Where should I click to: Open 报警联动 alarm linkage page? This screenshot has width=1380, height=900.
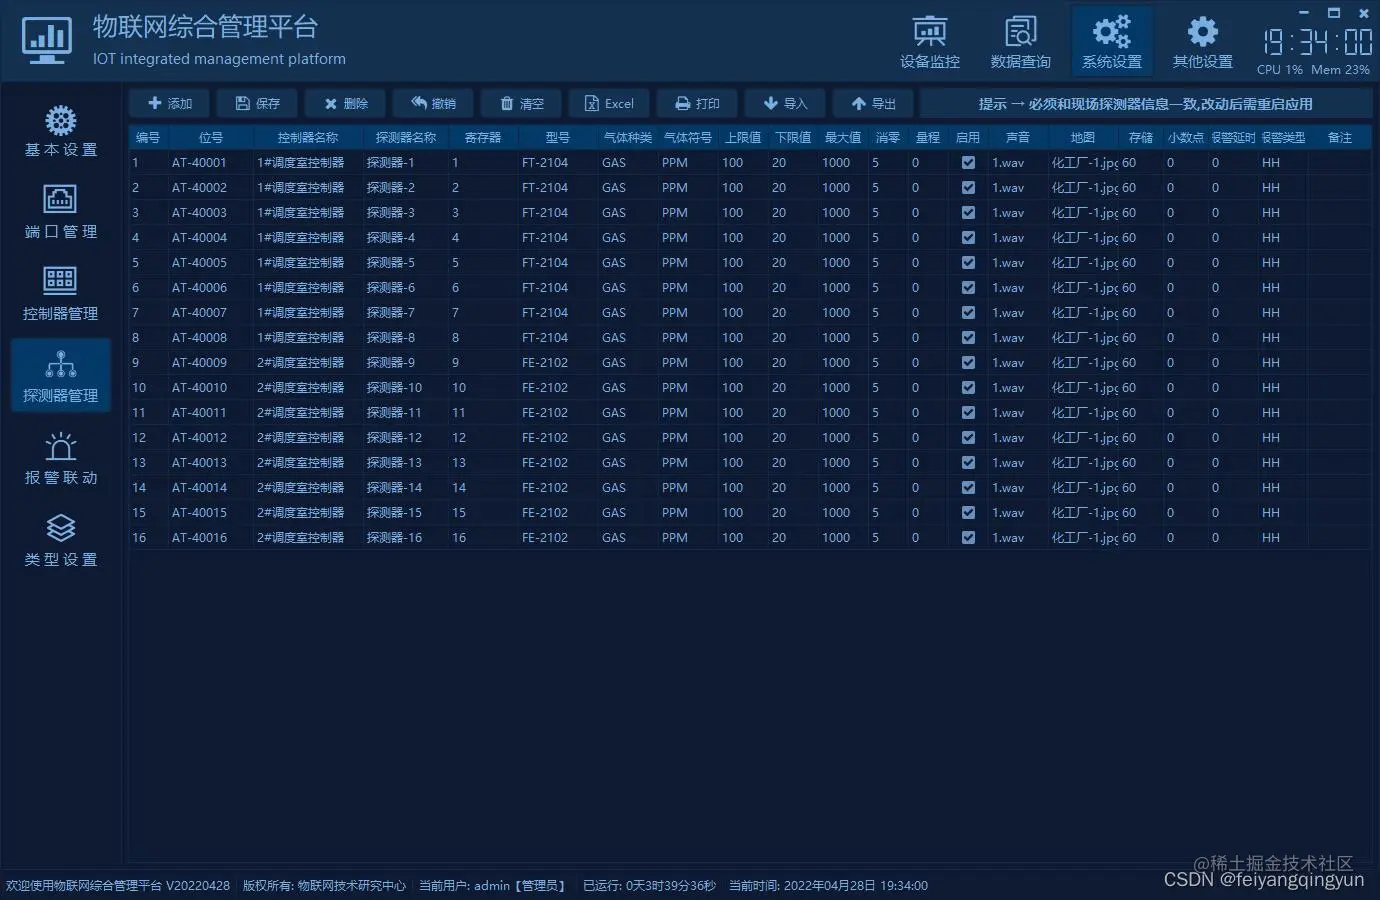60,458
